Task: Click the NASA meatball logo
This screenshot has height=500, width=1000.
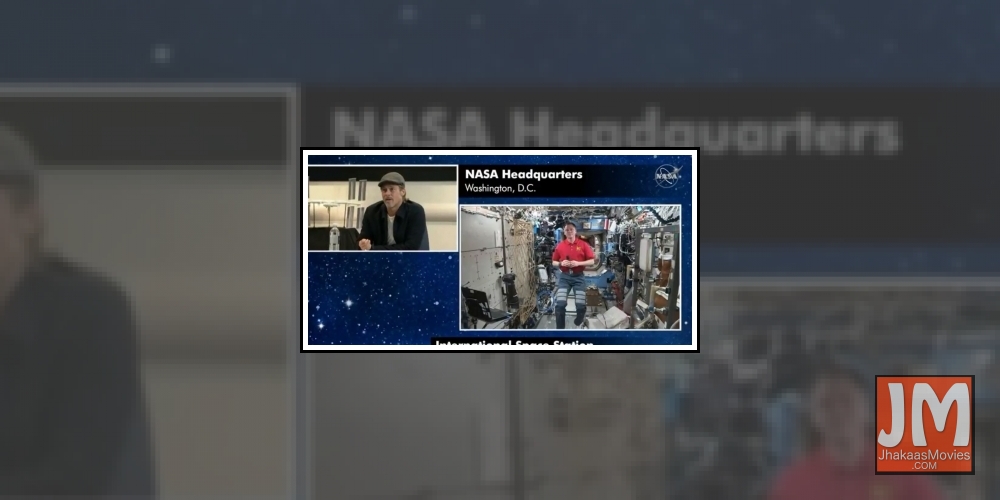Action: [x=667, y=175]
